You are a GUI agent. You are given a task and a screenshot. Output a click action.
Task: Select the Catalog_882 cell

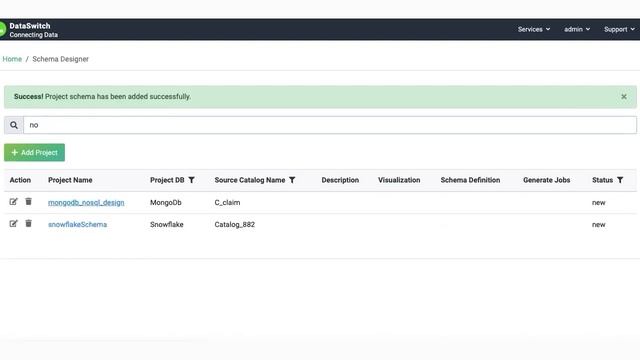coord(235,224)
